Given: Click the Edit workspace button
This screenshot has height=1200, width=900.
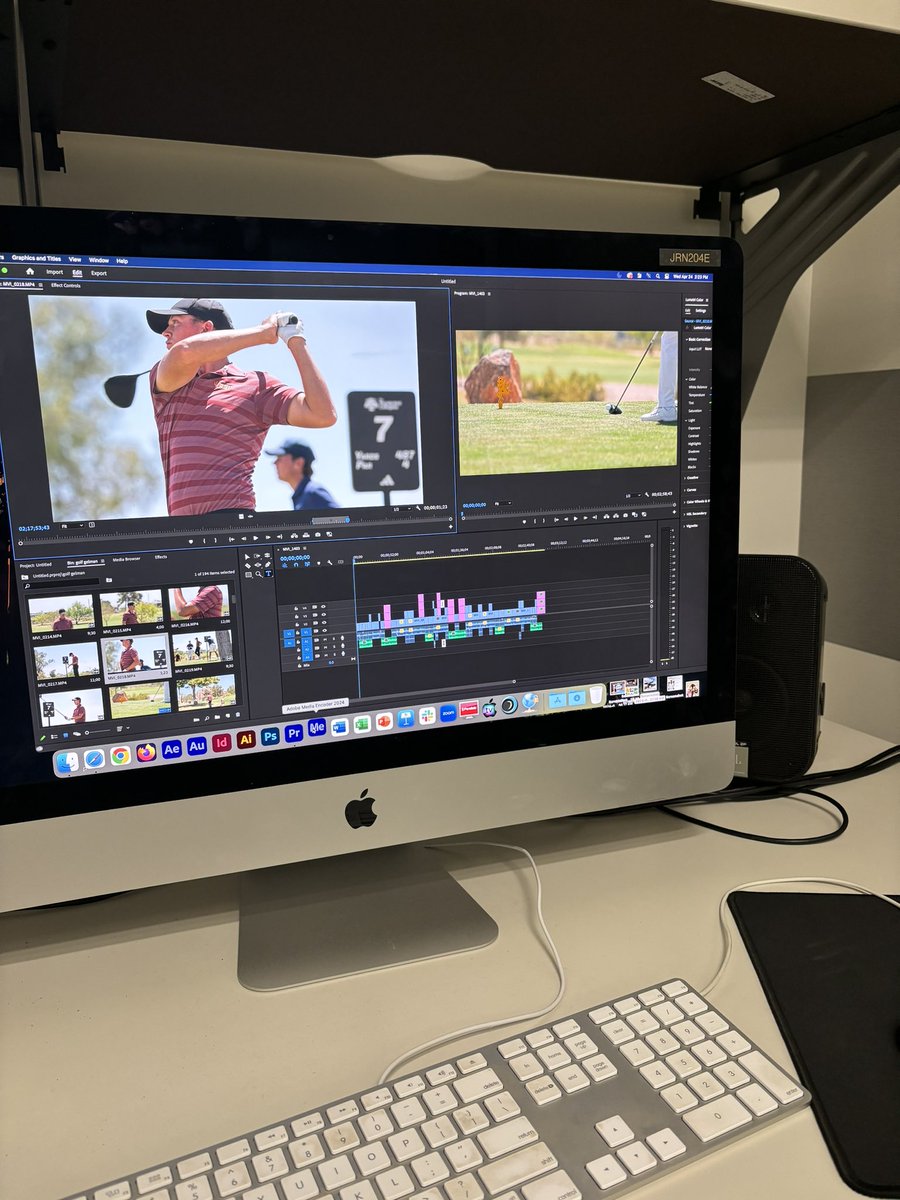Looking at the screenshot, I should [77, 273].
